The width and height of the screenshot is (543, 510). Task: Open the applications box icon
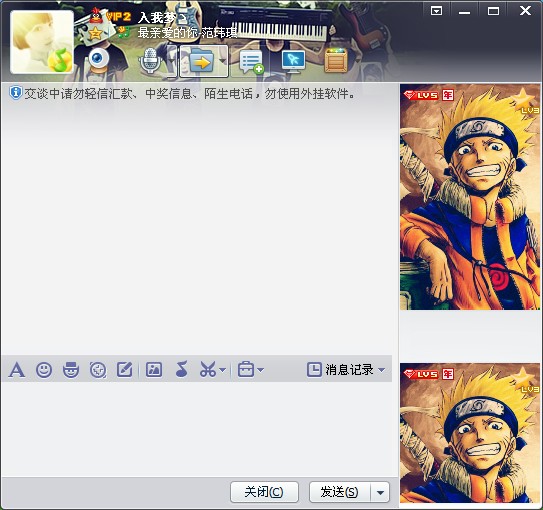336,61
